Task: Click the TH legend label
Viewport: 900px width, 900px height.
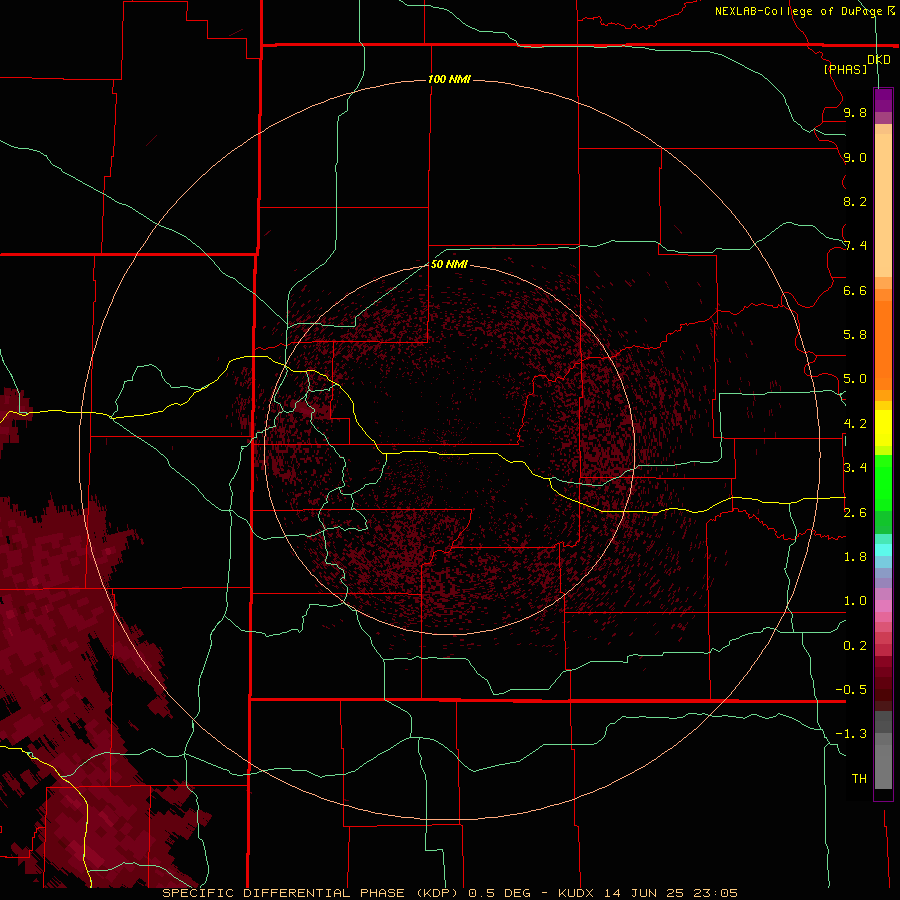Action: [859, 779]
